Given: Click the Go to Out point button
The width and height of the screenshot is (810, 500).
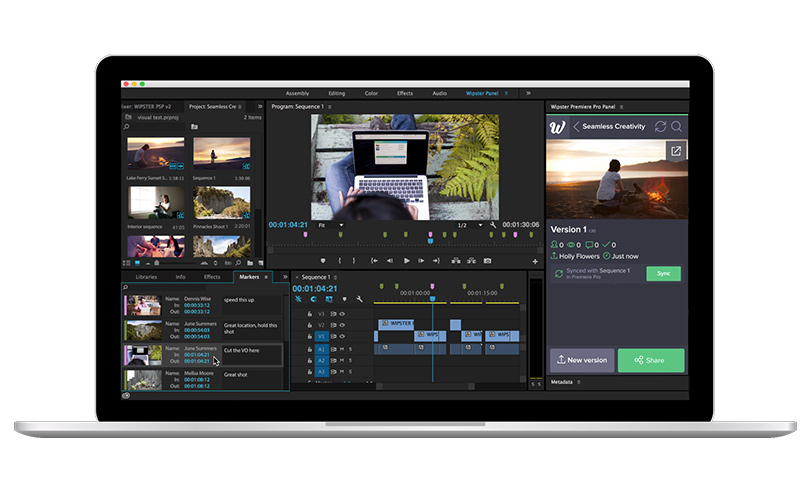Looking at the screenshot, I should pyautogui.click(x=437, y=261).
